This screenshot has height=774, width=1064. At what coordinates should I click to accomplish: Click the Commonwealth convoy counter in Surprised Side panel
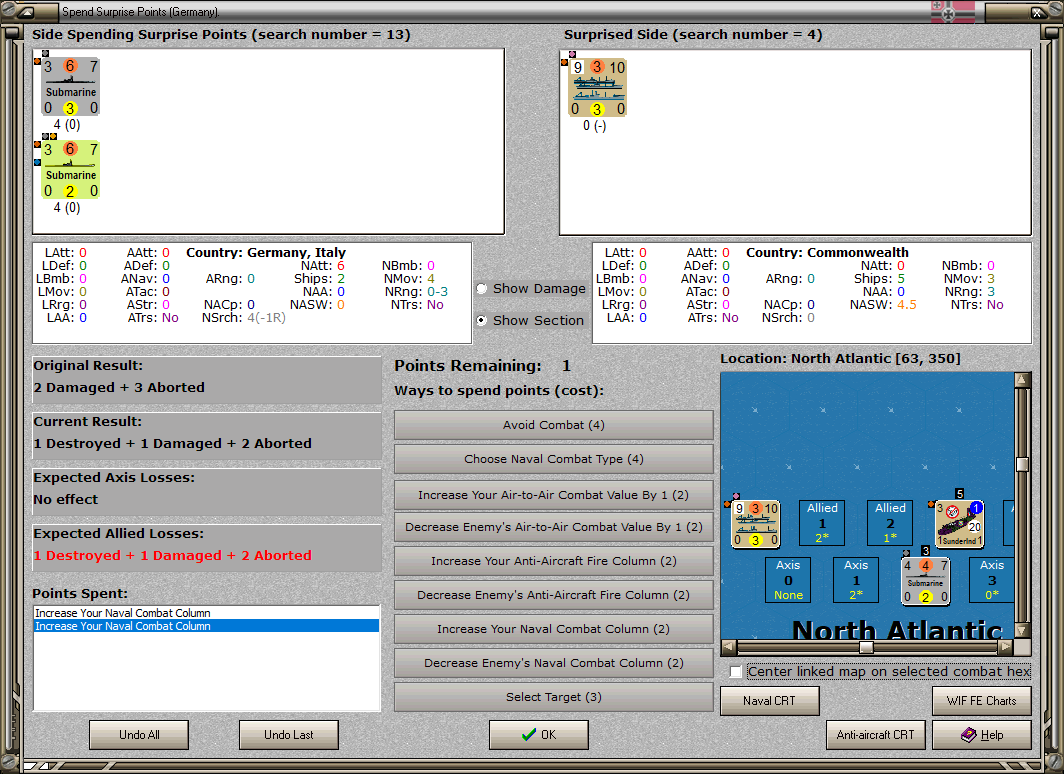click(x=597, y=88)
